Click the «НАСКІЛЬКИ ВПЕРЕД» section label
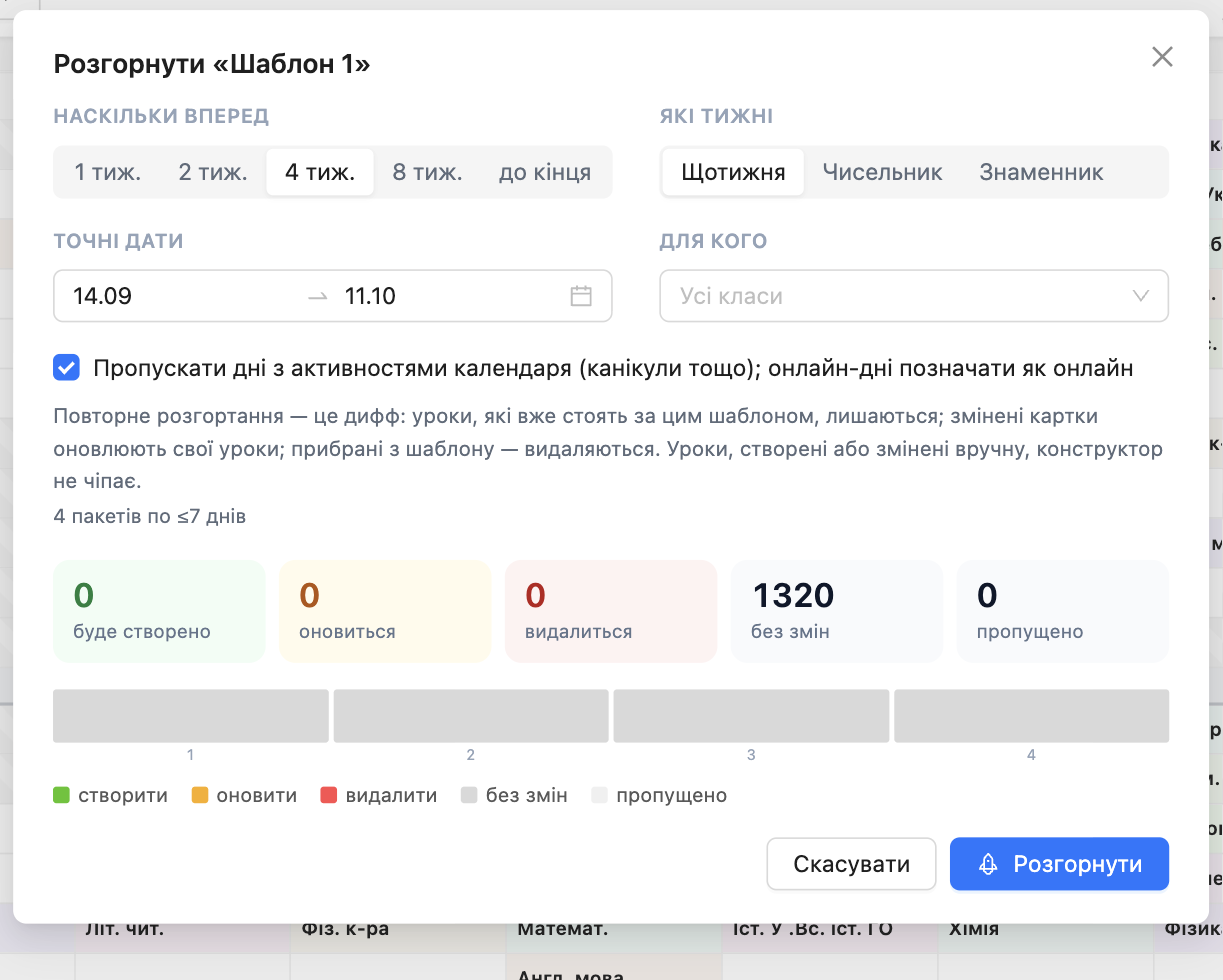 (x=161, y=116)
